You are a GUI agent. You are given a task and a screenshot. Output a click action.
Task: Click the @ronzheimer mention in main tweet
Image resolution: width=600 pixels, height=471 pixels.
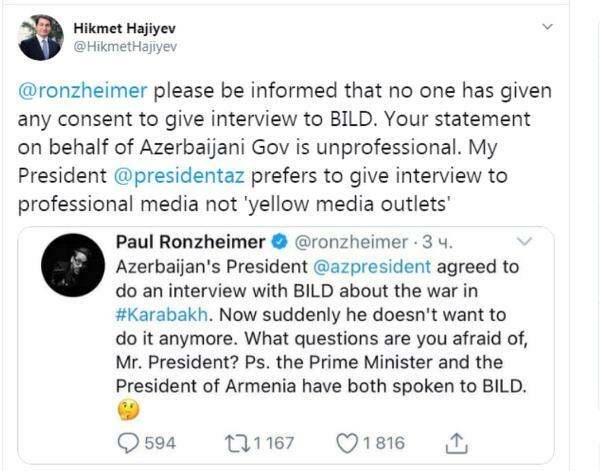(x=83, y=90)
